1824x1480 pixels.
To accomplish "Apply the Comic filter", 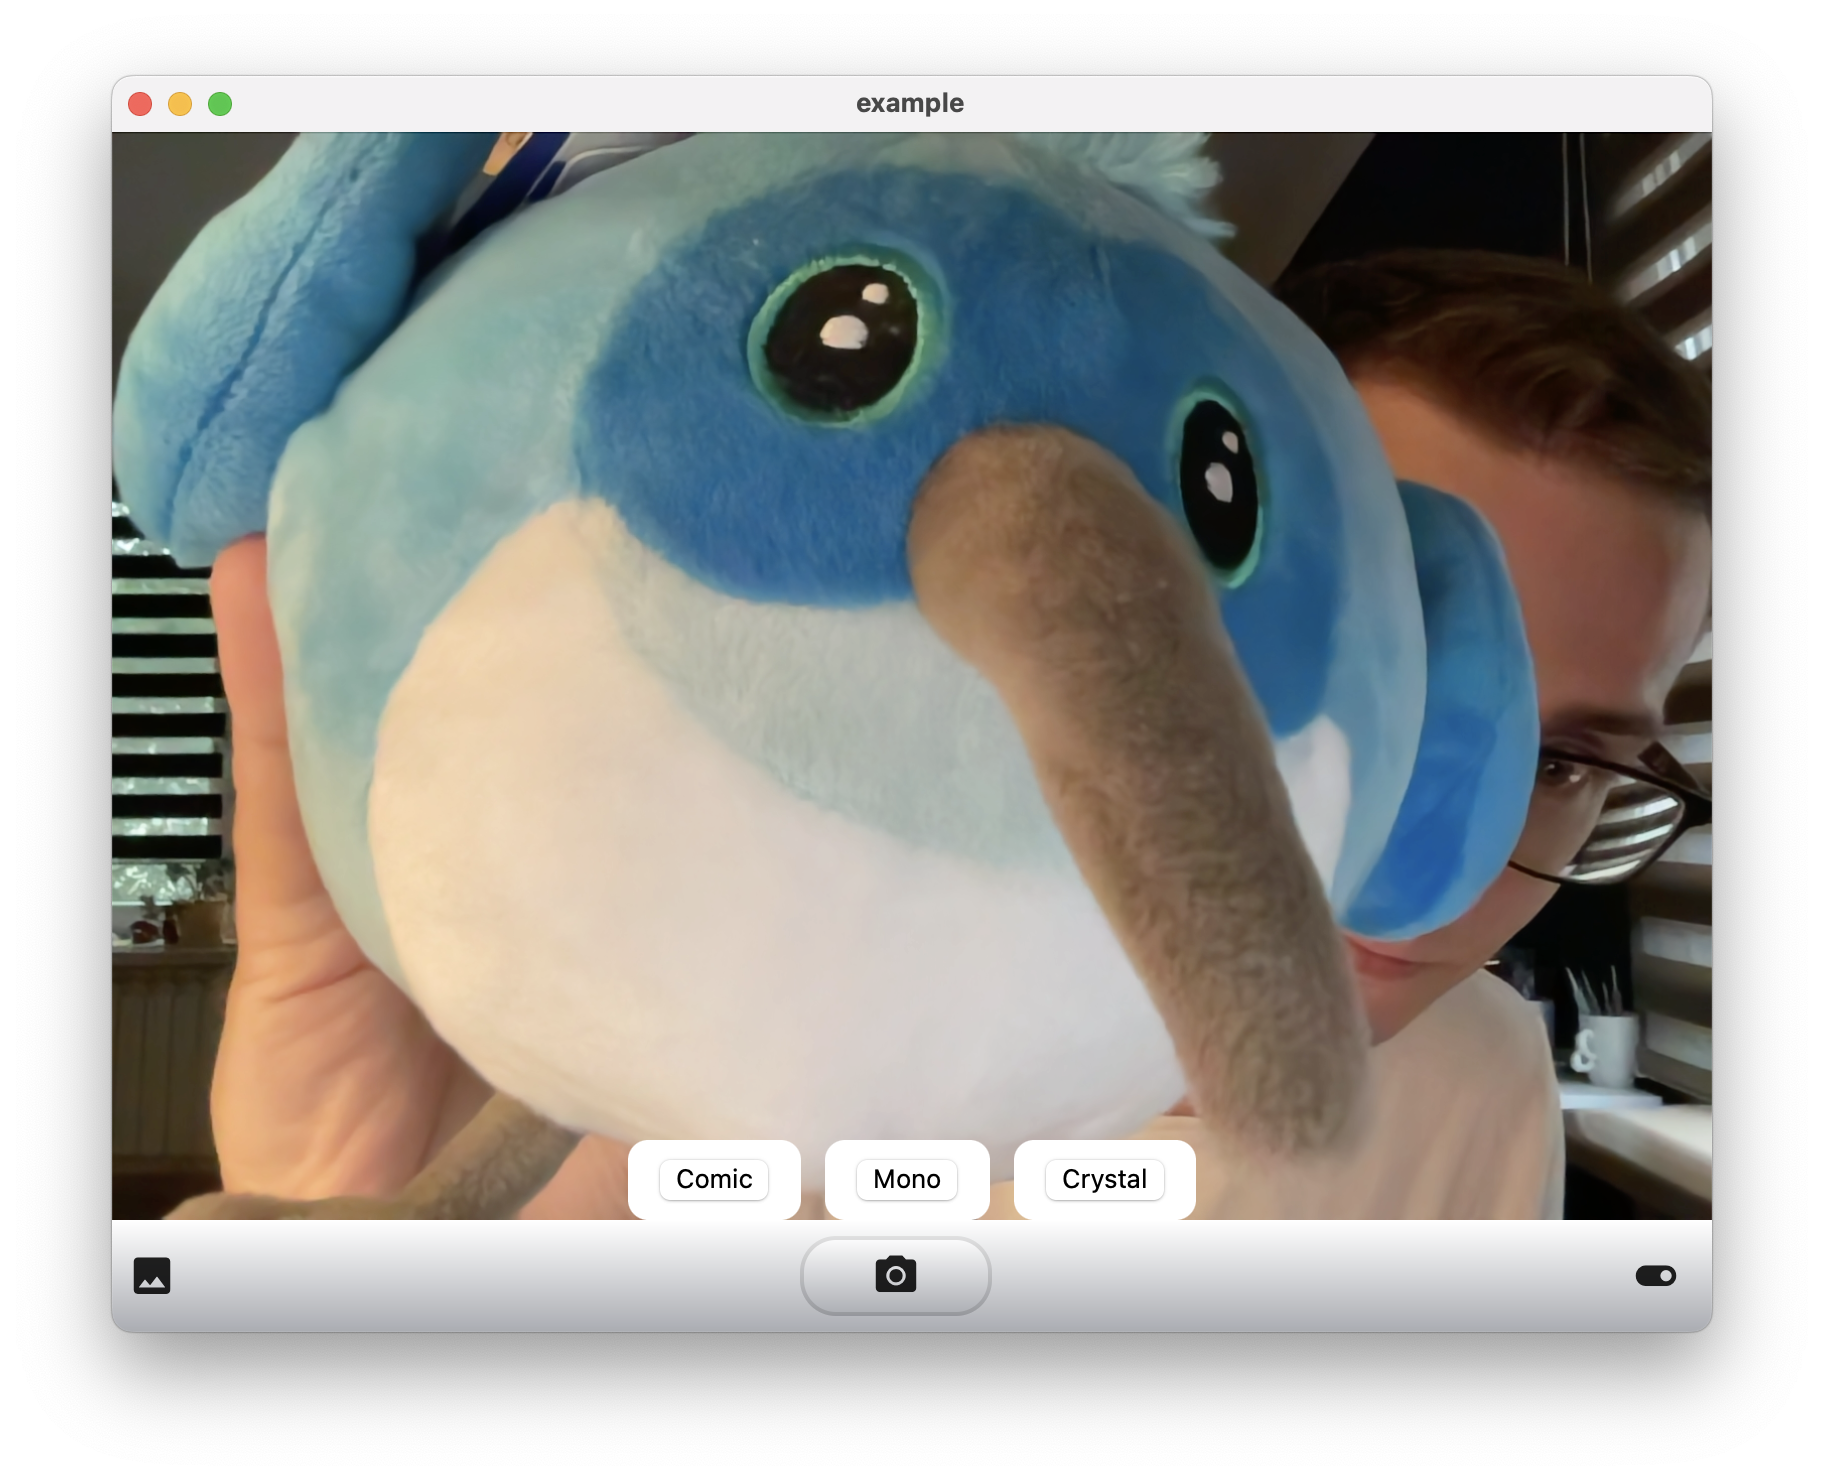I will click(x=714, y=1179).
